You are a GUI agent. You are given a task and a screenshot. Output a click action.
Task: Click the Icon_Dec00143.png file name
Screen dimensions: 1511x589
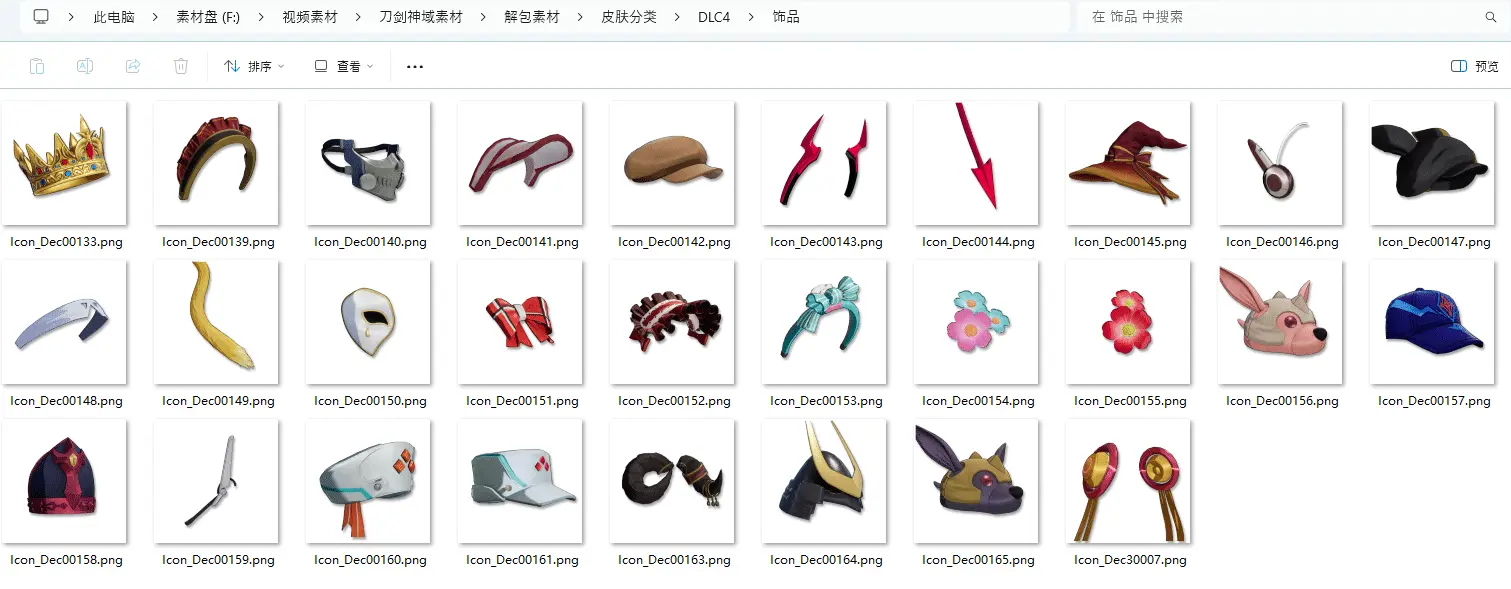pos(826,242)
